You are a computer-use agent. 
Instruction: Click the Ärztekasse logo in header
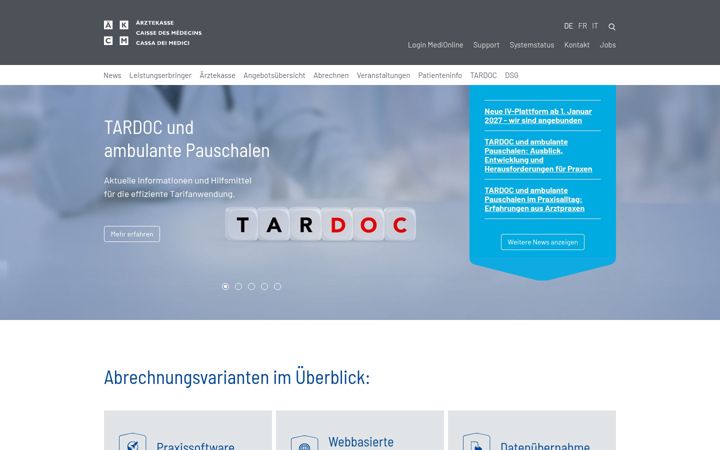click(x=152, y=33)
